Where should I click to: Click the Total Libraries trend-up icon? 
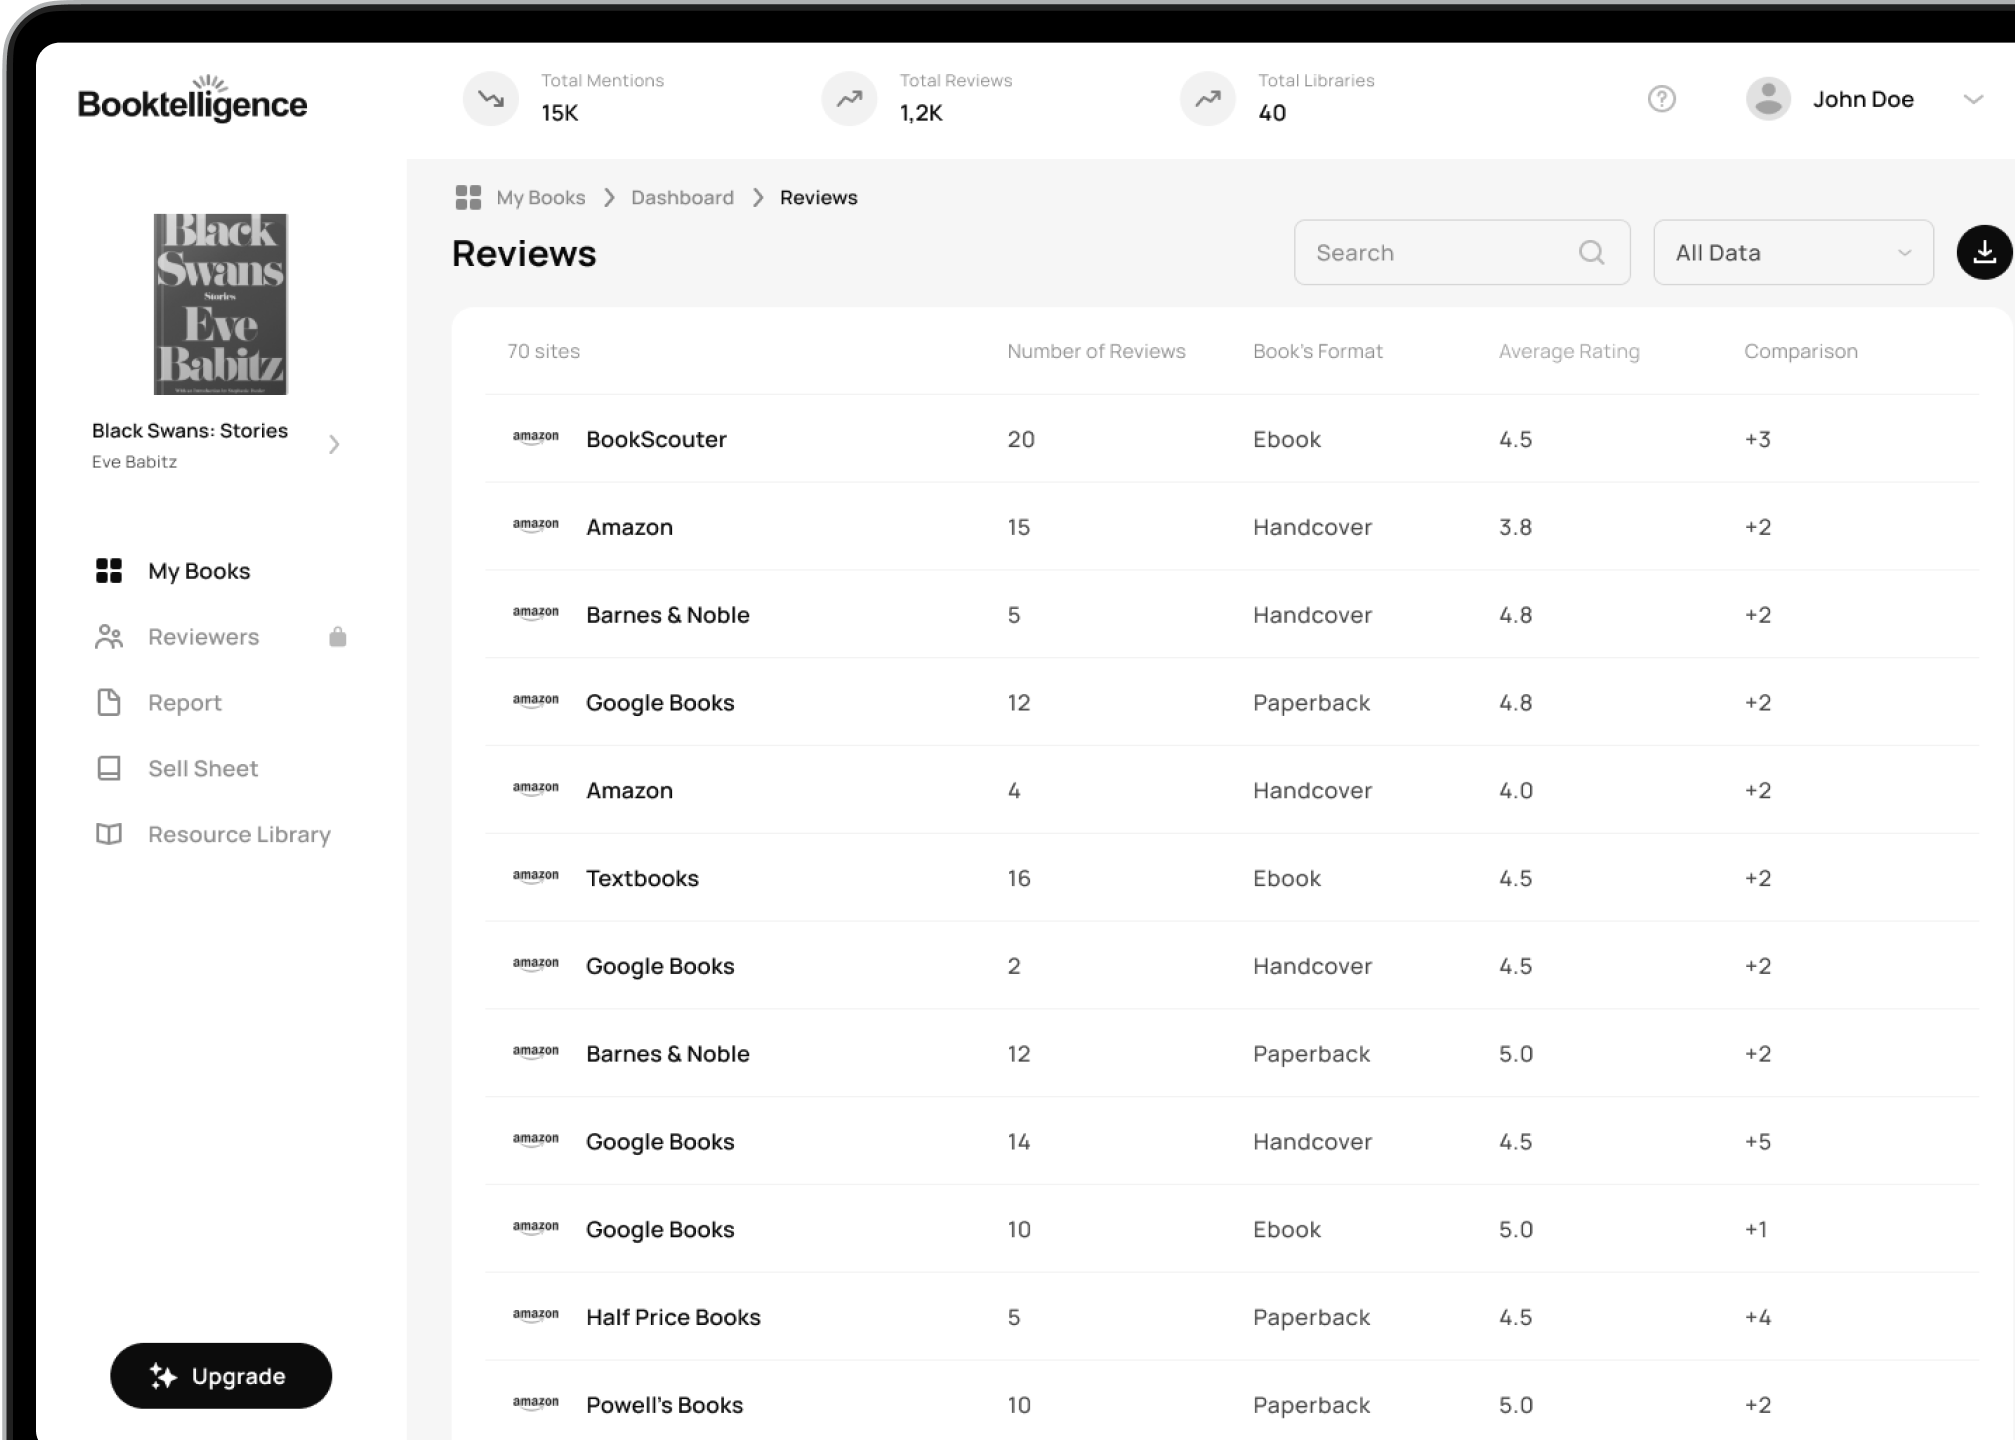coord(1208,98)
